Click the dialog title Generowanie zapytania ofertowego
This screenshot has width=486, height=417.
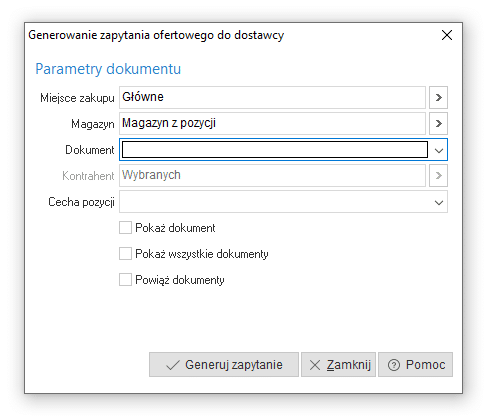click(x=156, y=35)
